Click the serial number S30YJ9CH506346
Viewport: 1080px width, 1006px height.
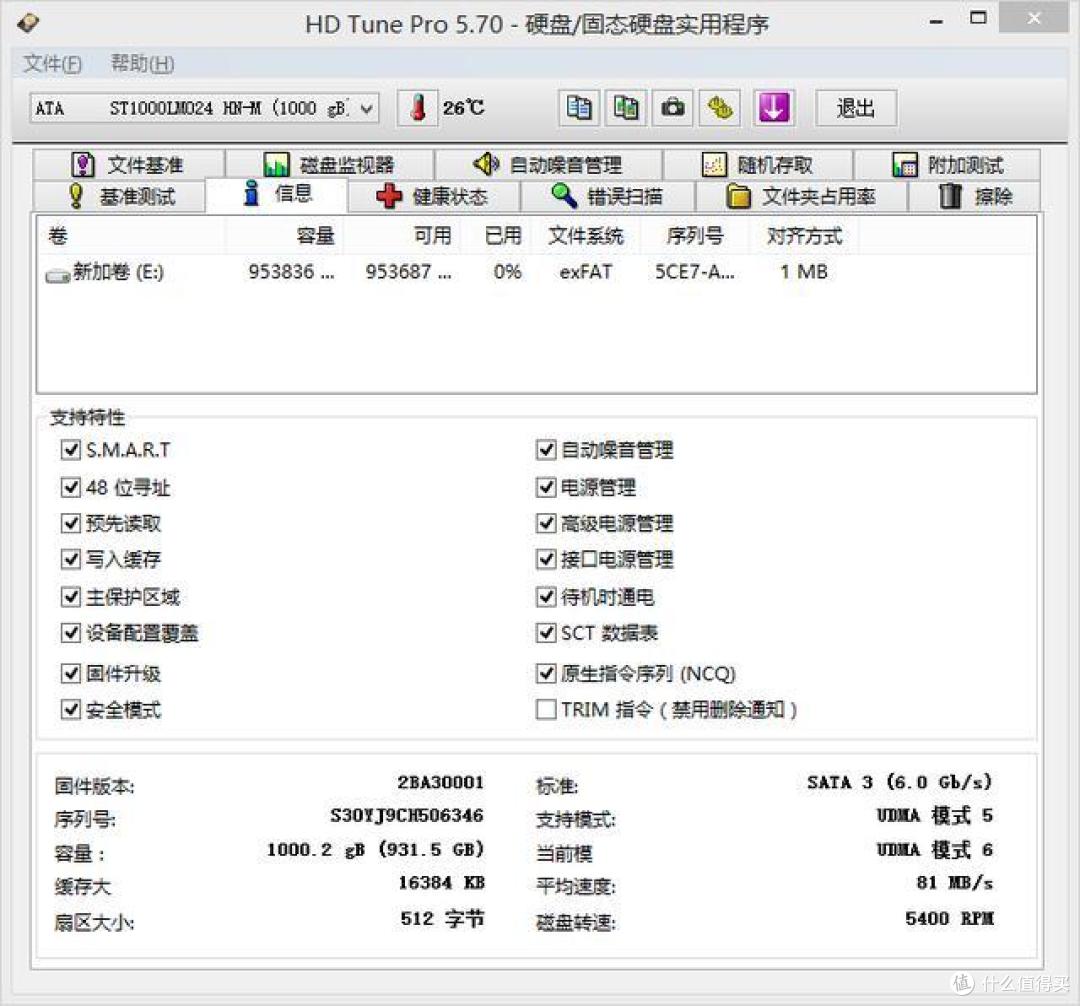point(406,815)
